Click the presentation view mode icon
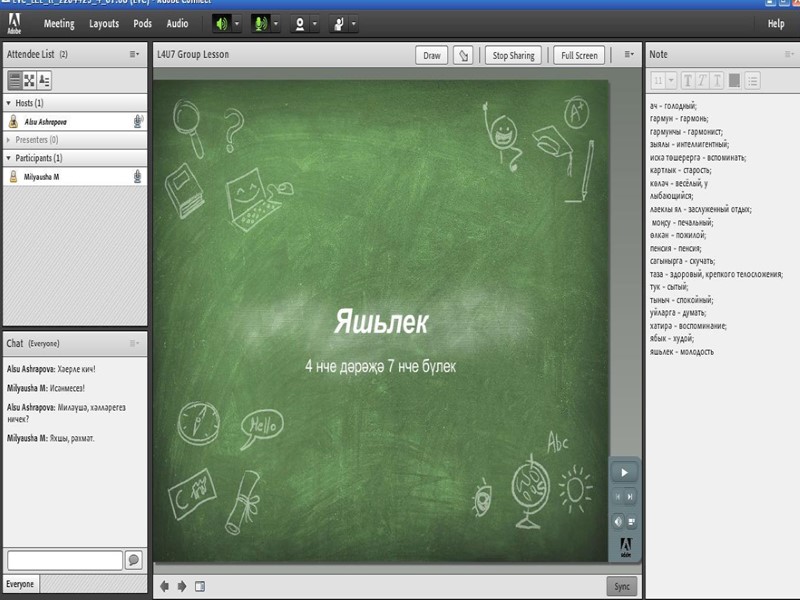Viewport: 800px width, 600px height. 631,521
